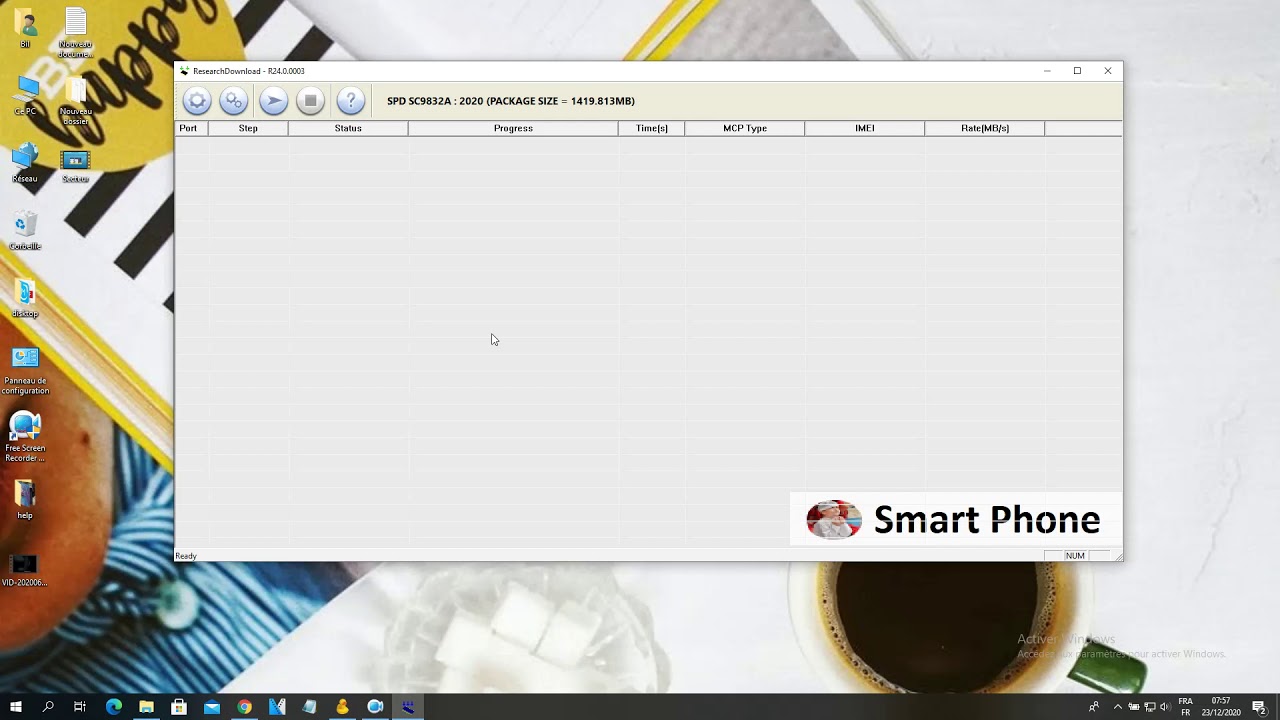
Task: Select the Time(s) column header
Action: (x=651, y=128)
